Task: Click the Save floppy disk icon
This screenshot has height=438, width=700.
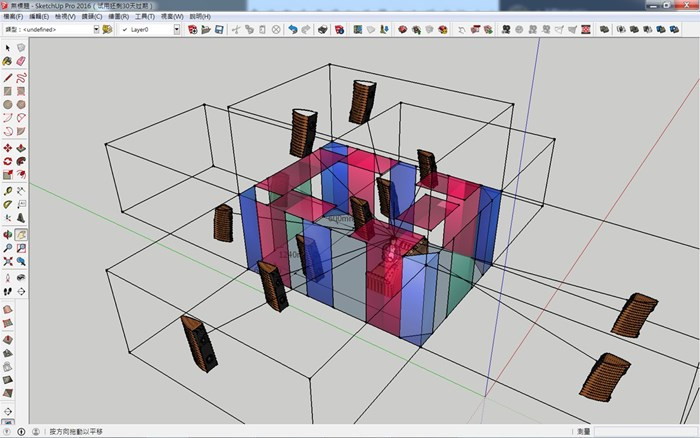Action: [219, 30]
